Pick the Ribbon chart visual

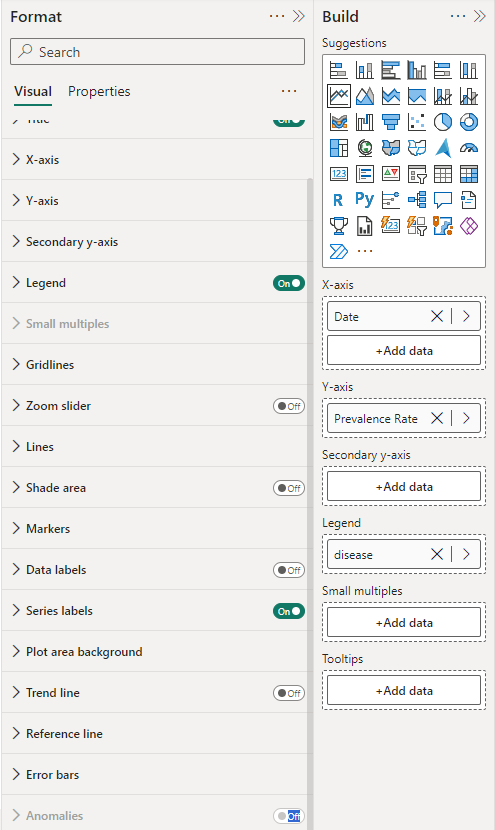click(x=338, y=122)
